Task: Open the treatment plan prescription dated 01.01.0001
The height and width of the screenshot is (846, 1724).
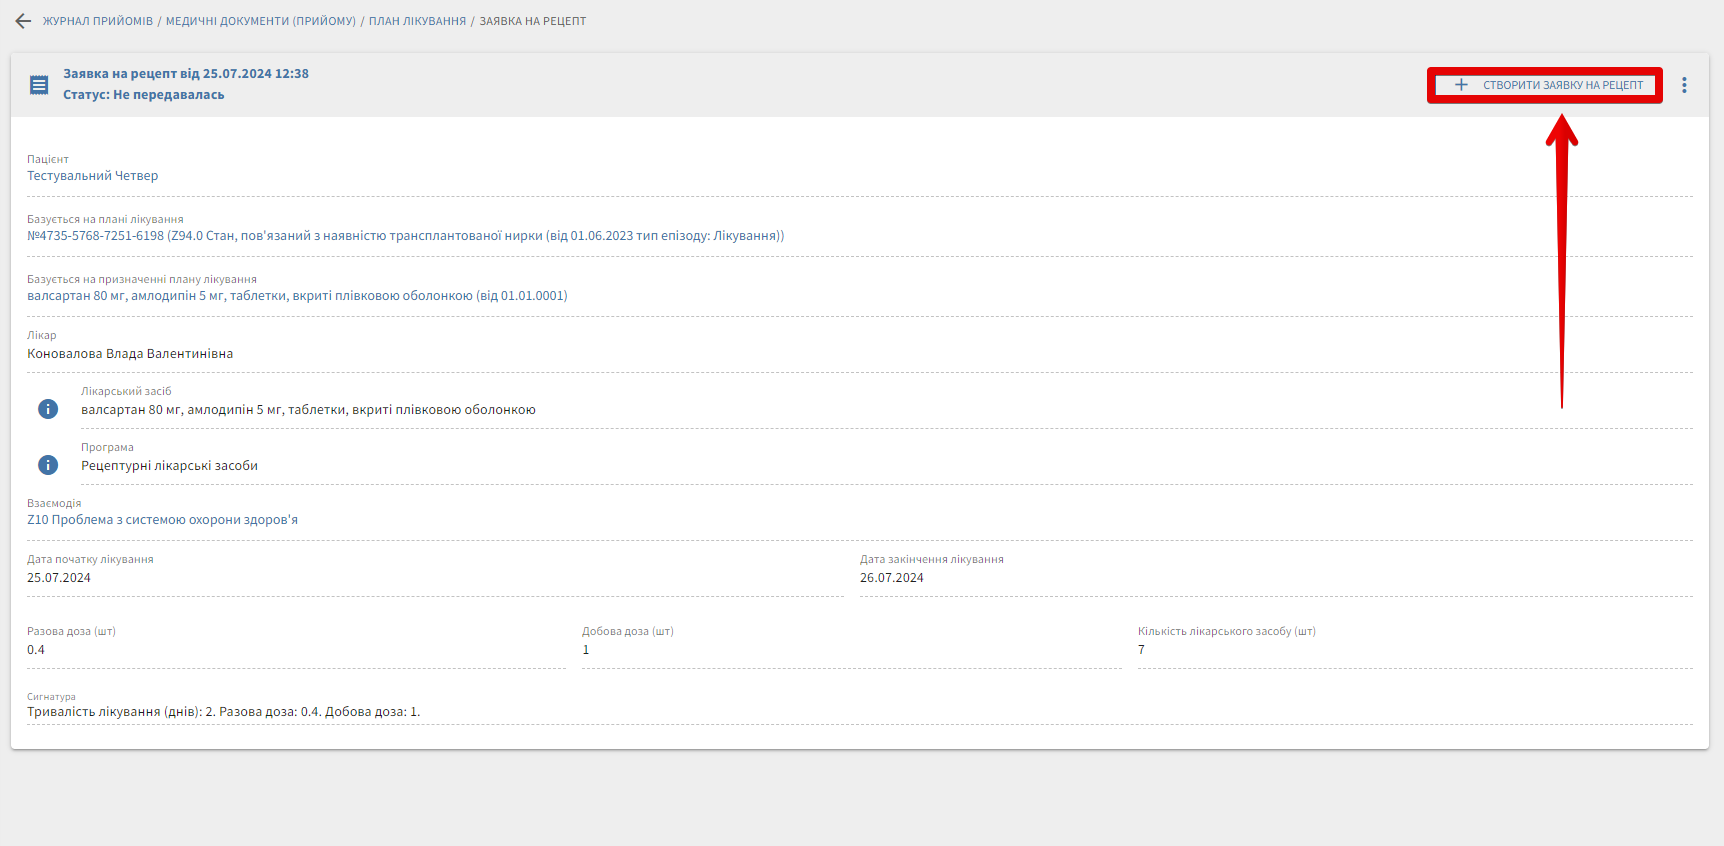Action: pos(297,296)
